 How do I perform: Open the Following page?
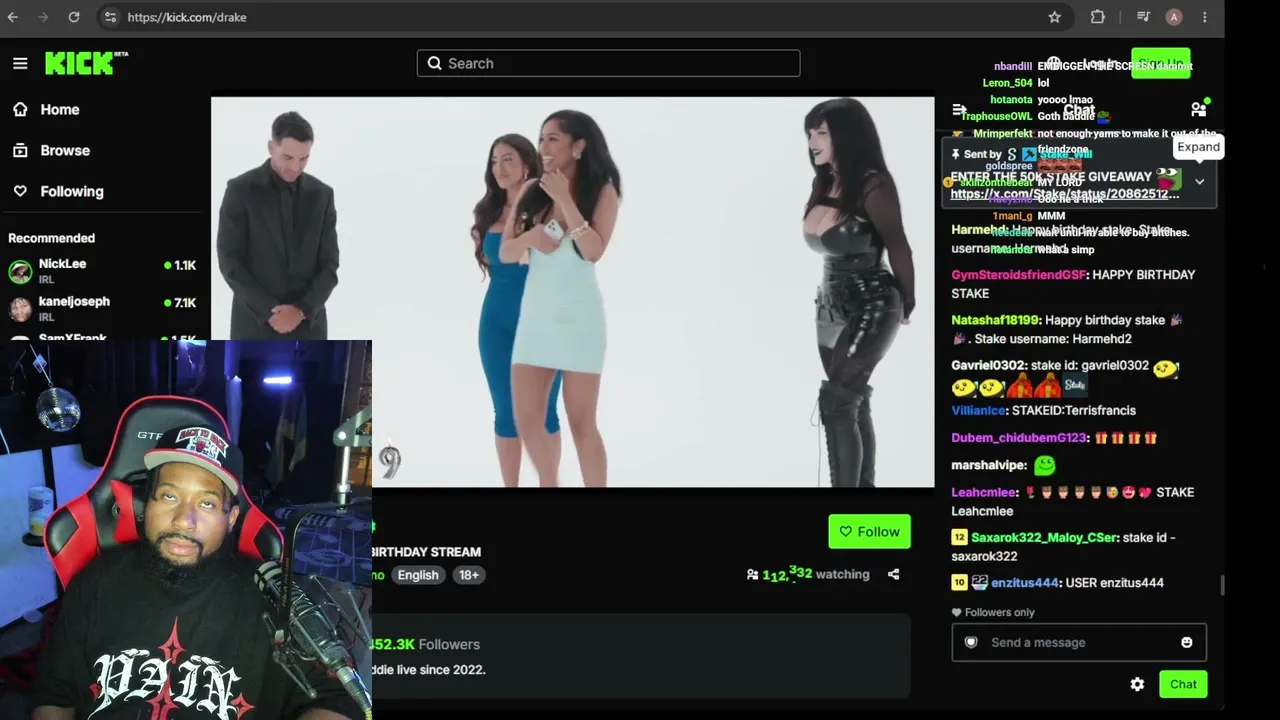click(58, 191)
